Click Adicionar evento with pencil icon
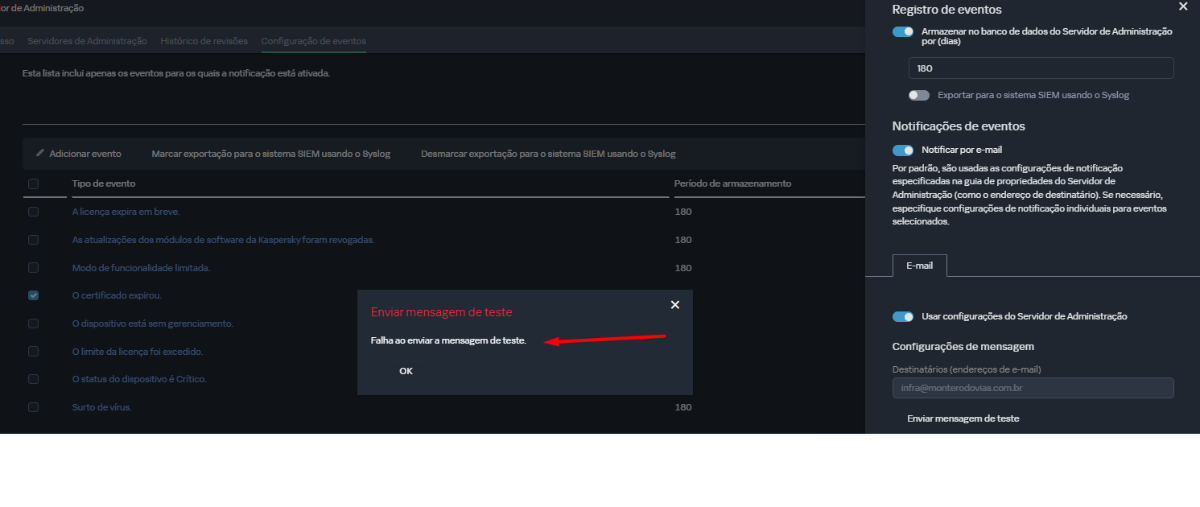 [78, 154]
